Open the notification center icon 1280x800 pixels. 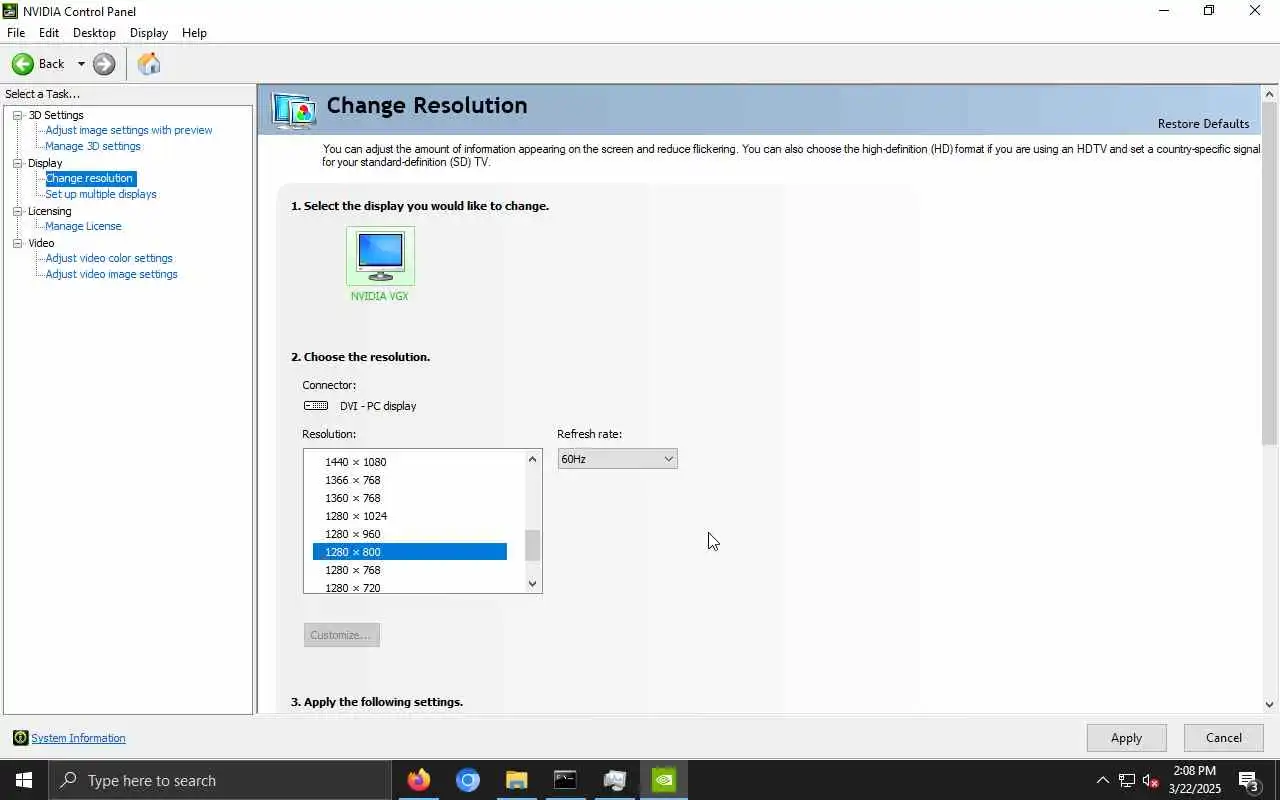[1249, 781]
